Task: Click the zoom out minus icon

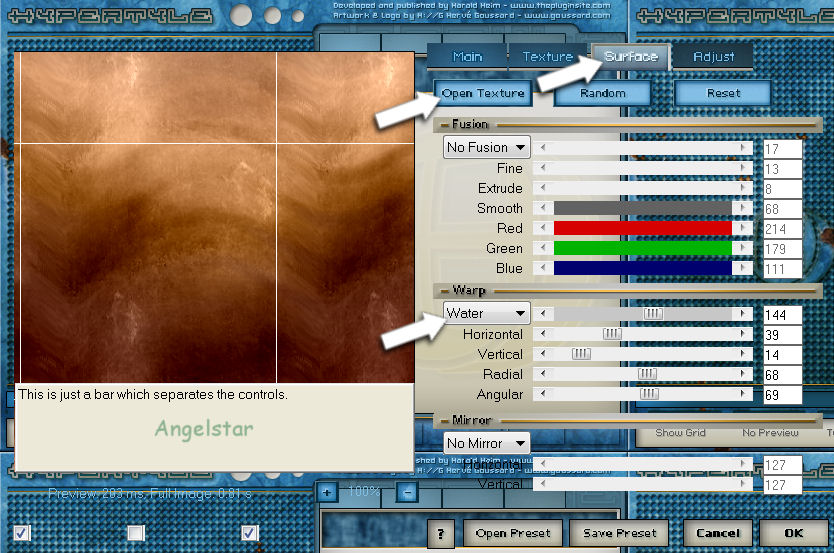Action: 406,492
